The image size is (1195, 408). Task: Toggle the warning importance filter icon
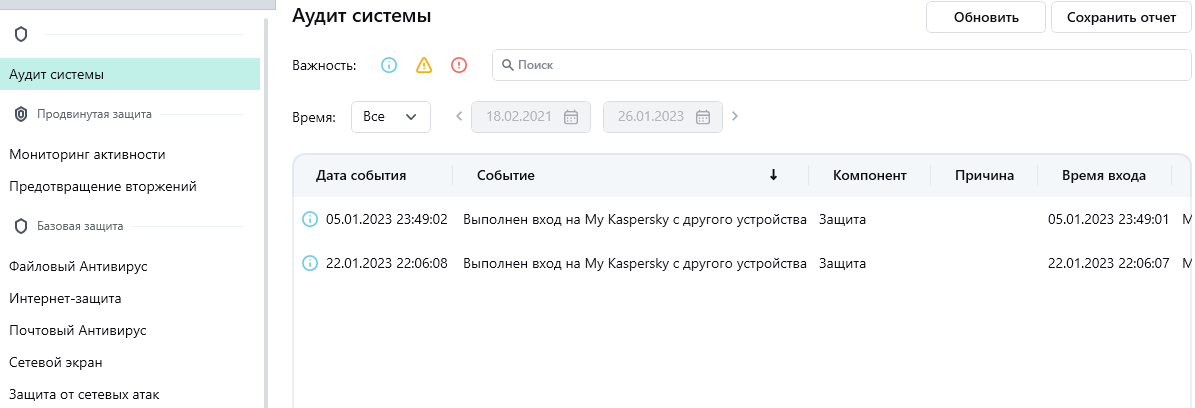[424, 65]
